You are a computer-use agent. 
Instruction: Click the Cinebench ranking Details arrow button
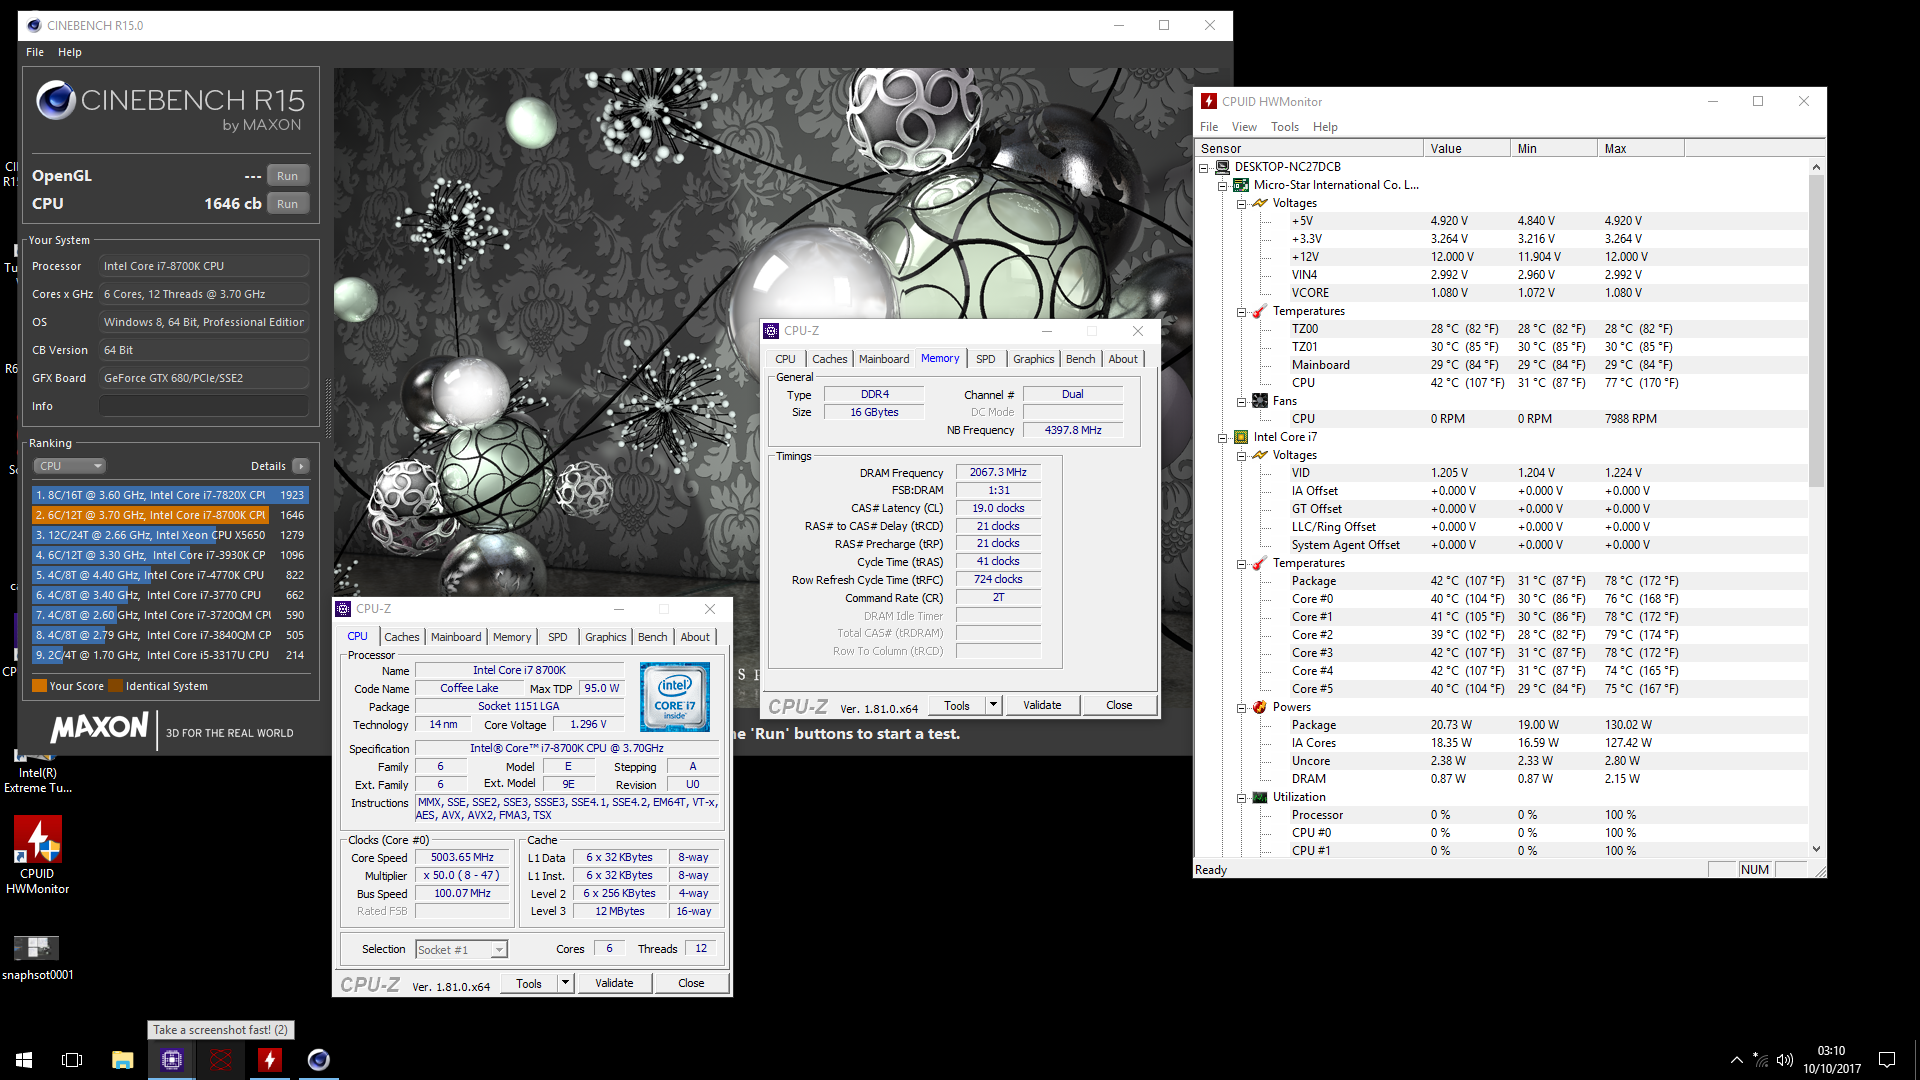(301, 466)
